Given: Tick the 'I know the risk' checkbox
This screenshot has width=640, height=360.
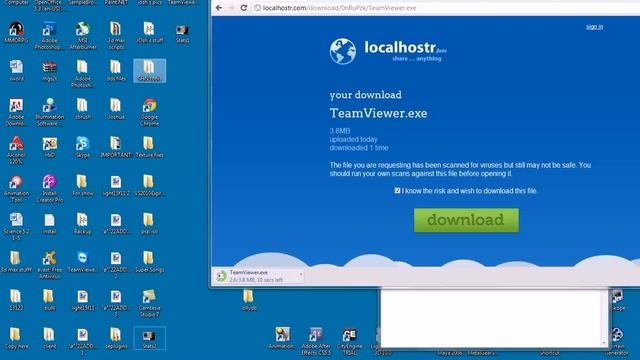Looking at the screenshot, I should [x=397, y=191].
